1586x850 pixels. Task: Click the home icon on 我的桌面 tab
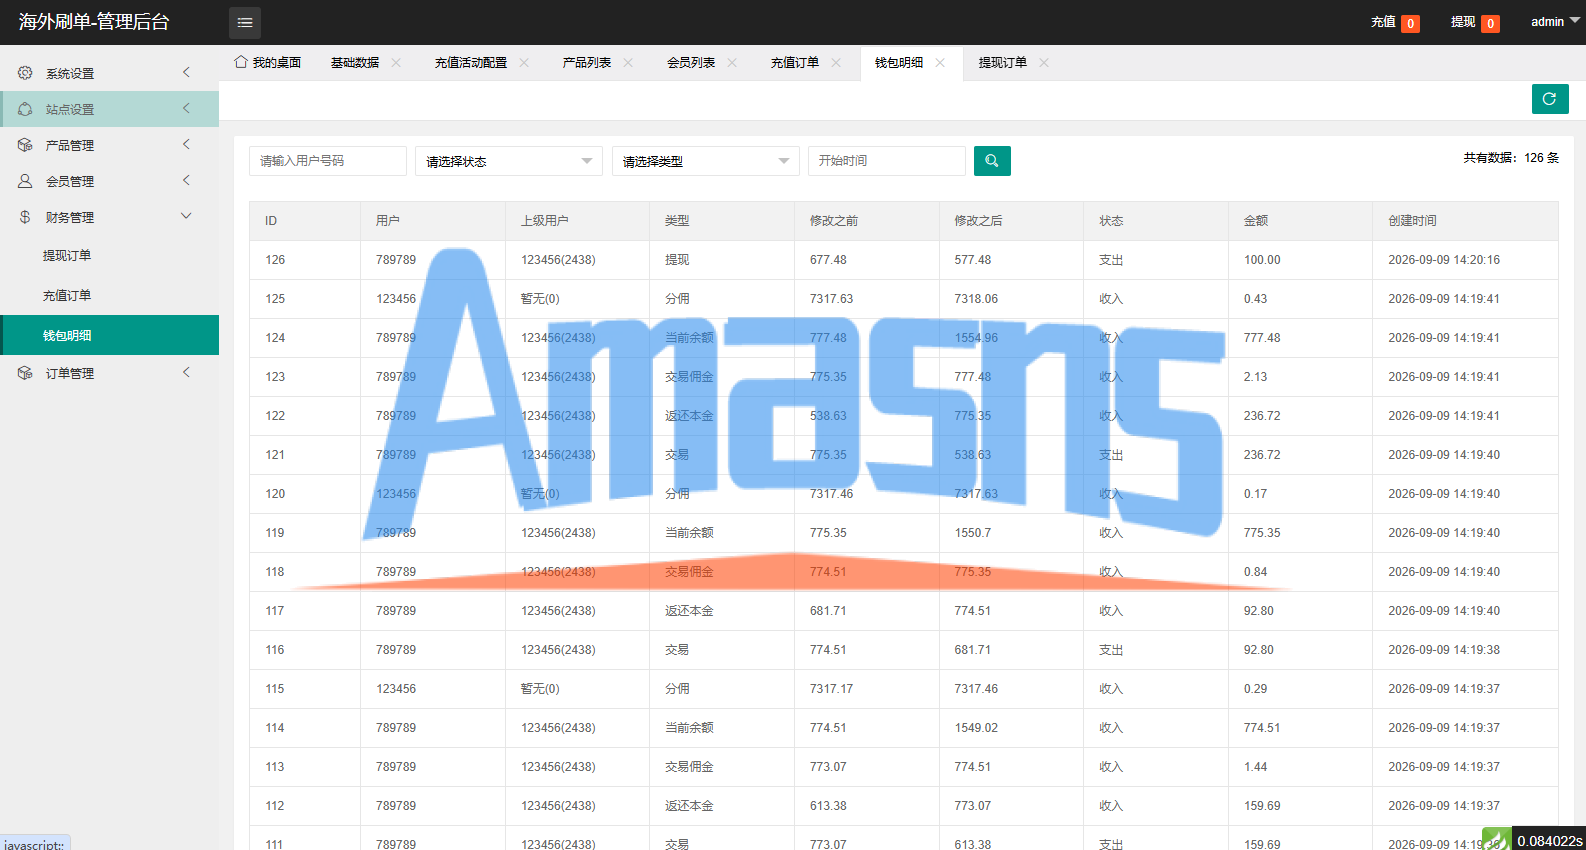coord(241,62)
